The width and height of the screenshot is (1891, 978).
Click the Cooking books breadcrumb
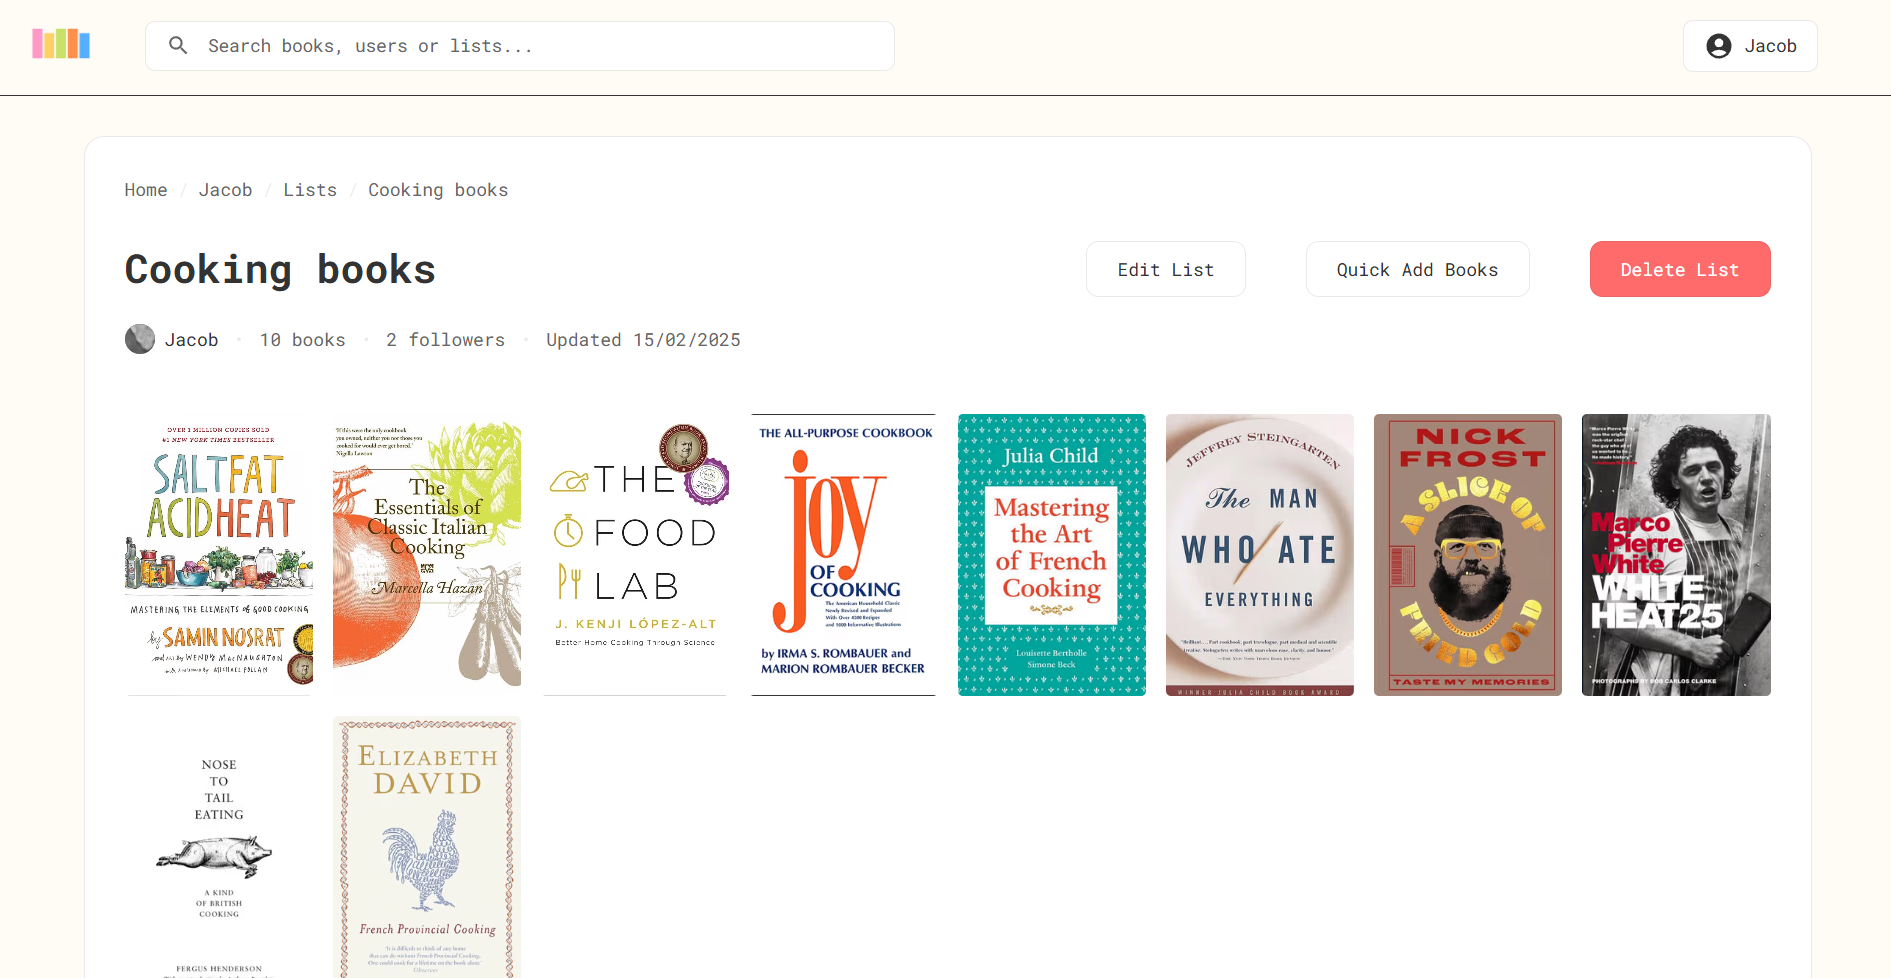coord(438,190)
